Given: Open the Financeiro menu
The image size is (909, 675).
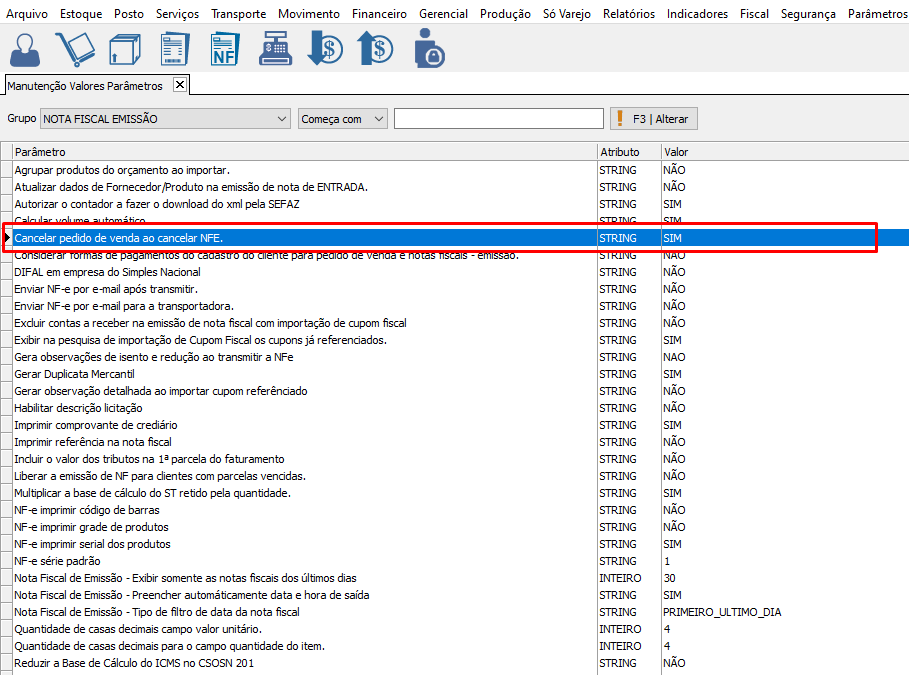Looking at the screenshot, I should point(379,14).
